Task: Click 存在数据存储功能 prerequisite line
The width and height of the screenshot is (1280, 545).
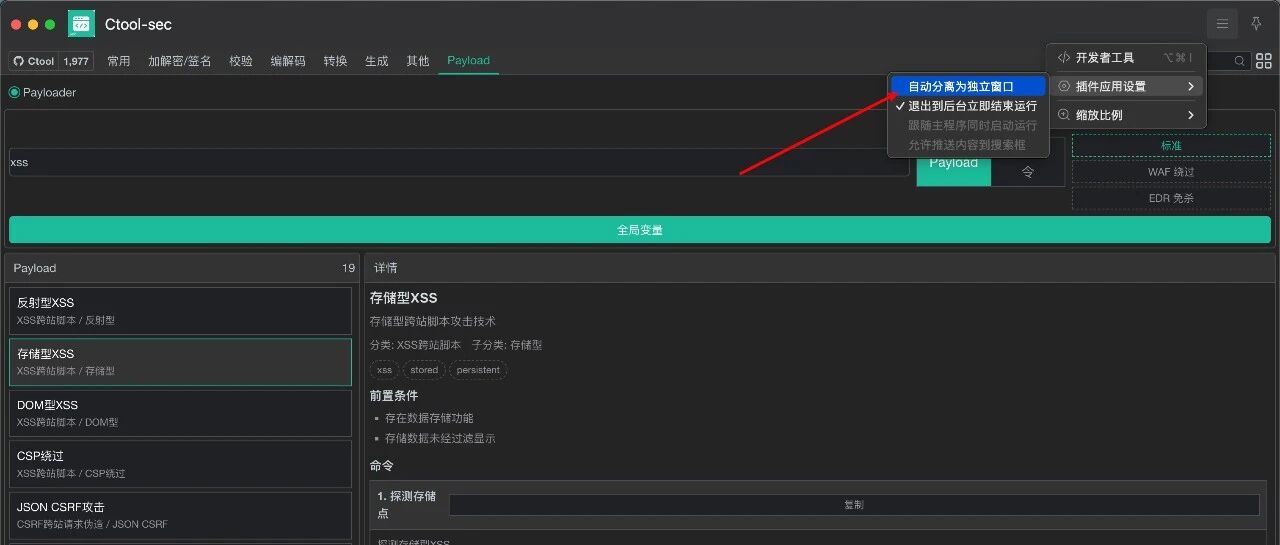Action: coord(429,418)
